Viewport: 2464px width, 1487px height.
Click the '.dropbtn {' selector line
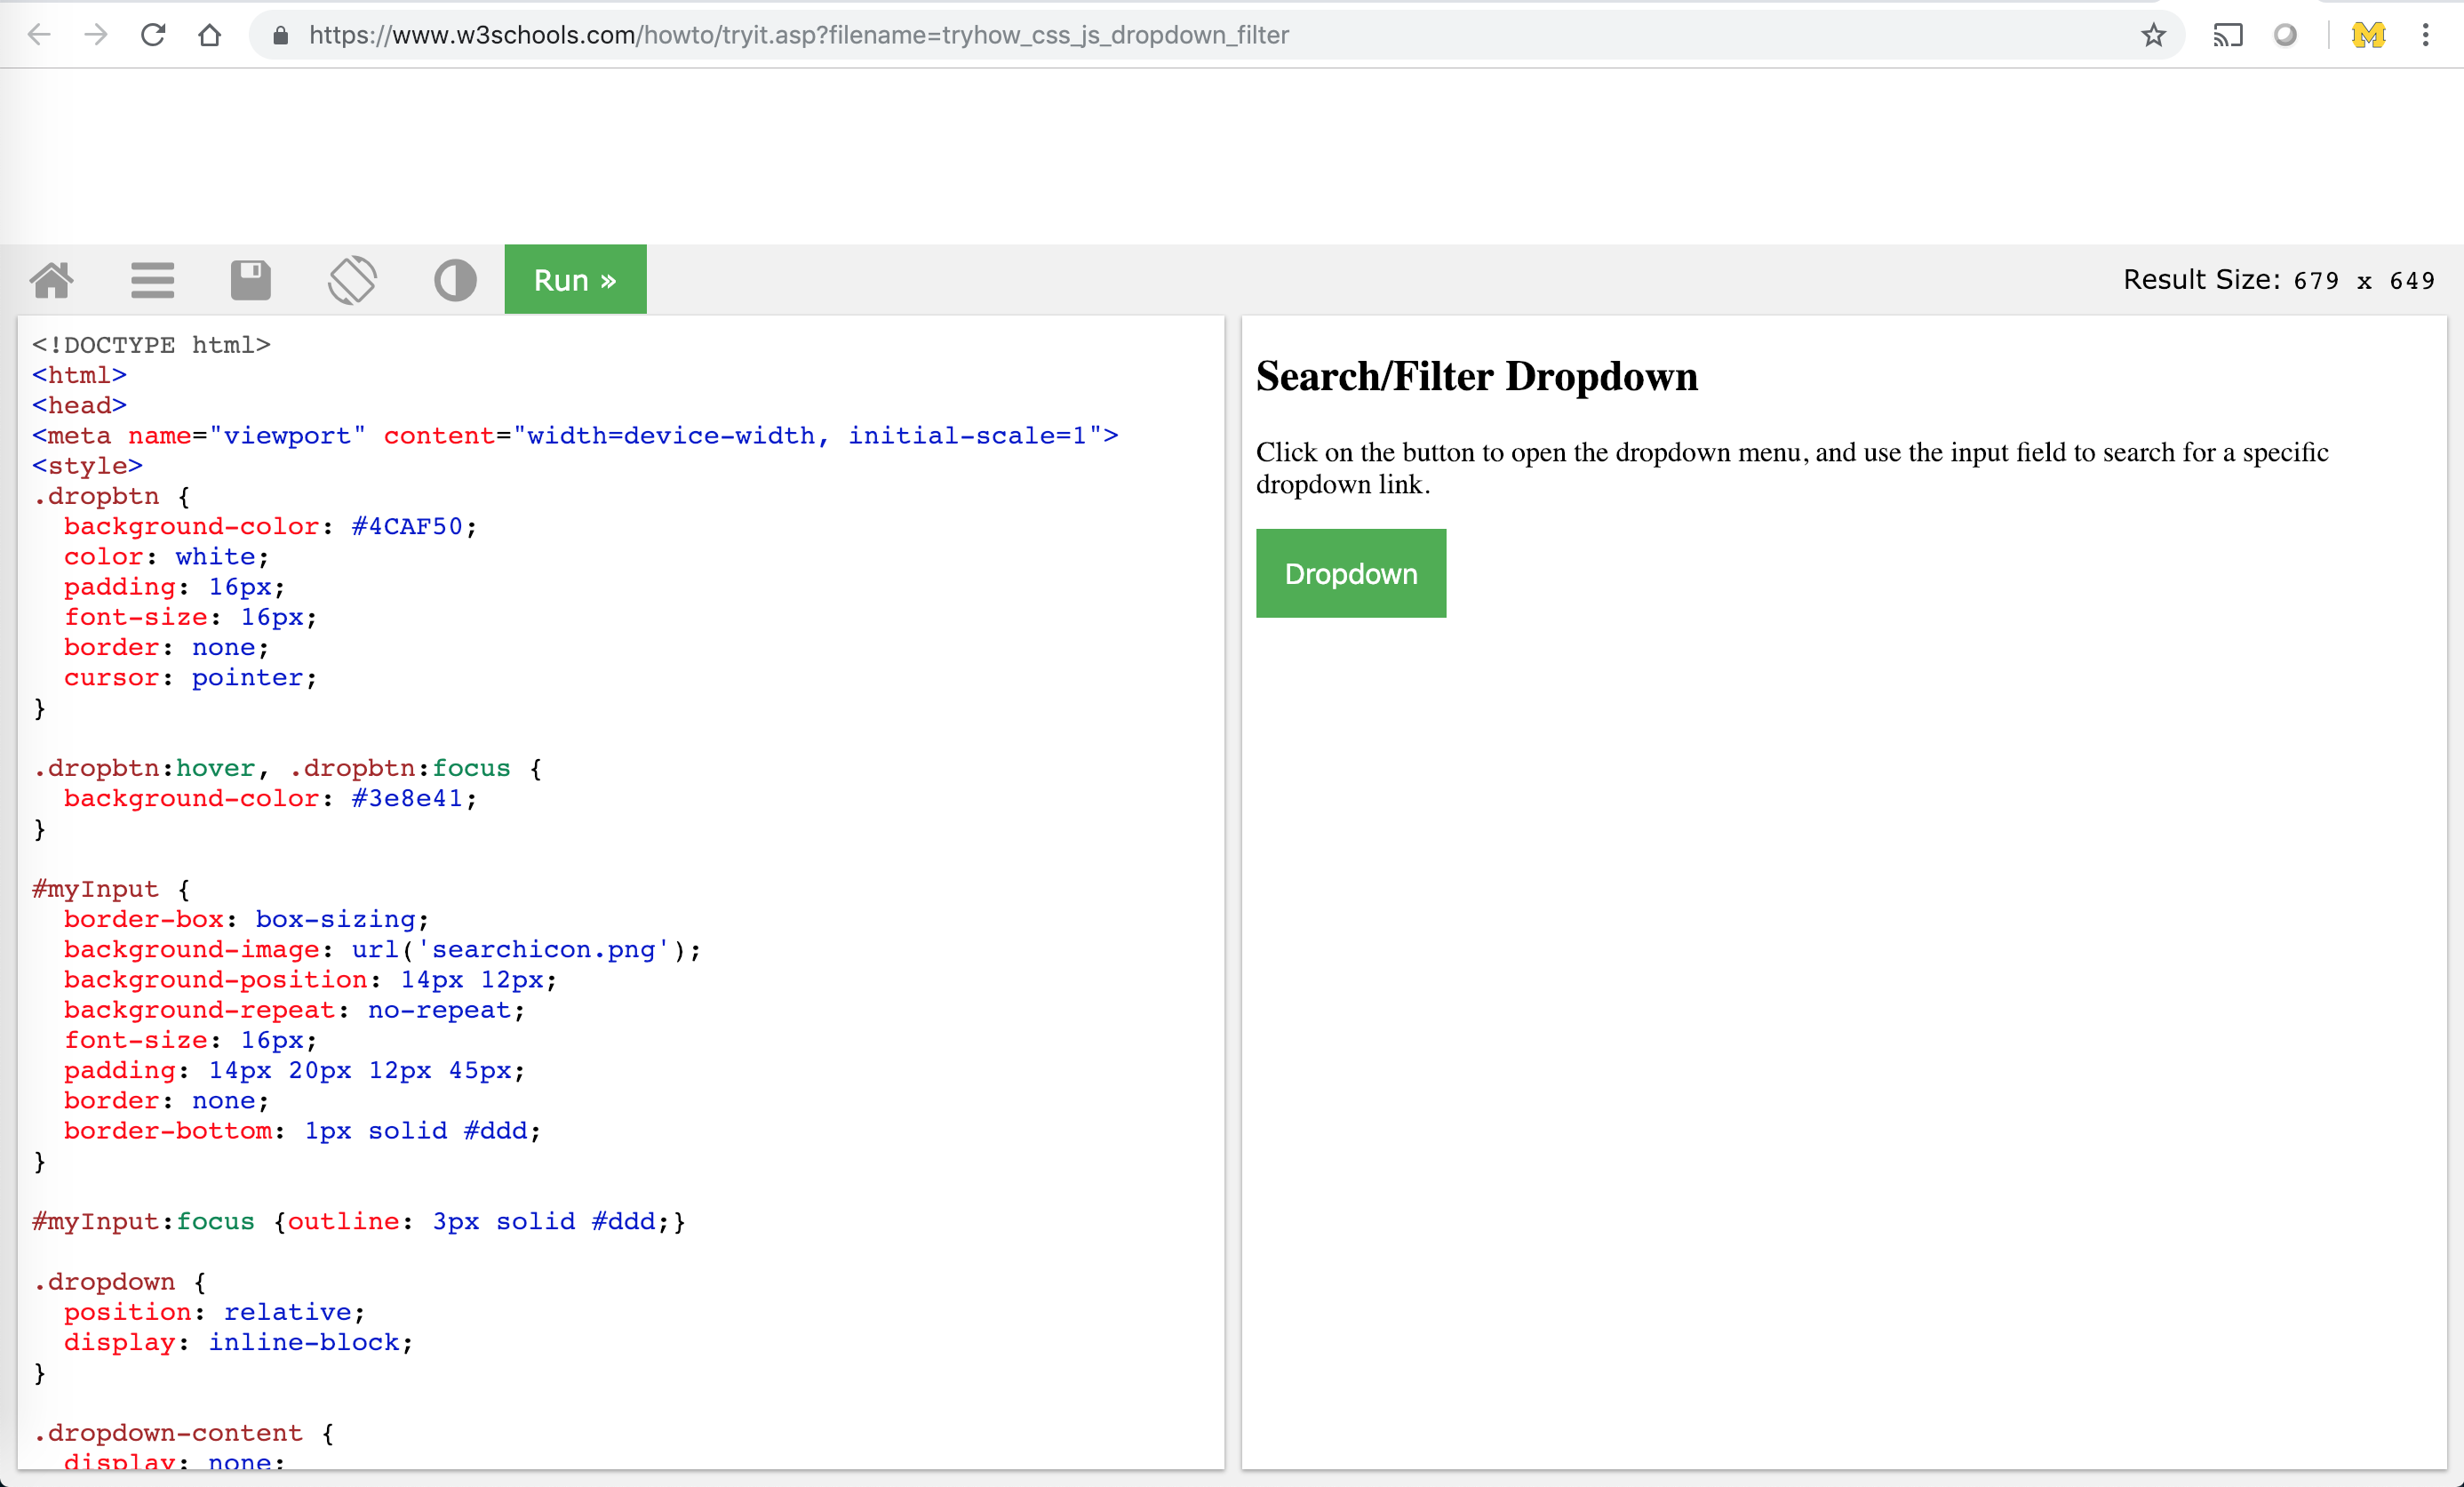[x=111, y=496]
